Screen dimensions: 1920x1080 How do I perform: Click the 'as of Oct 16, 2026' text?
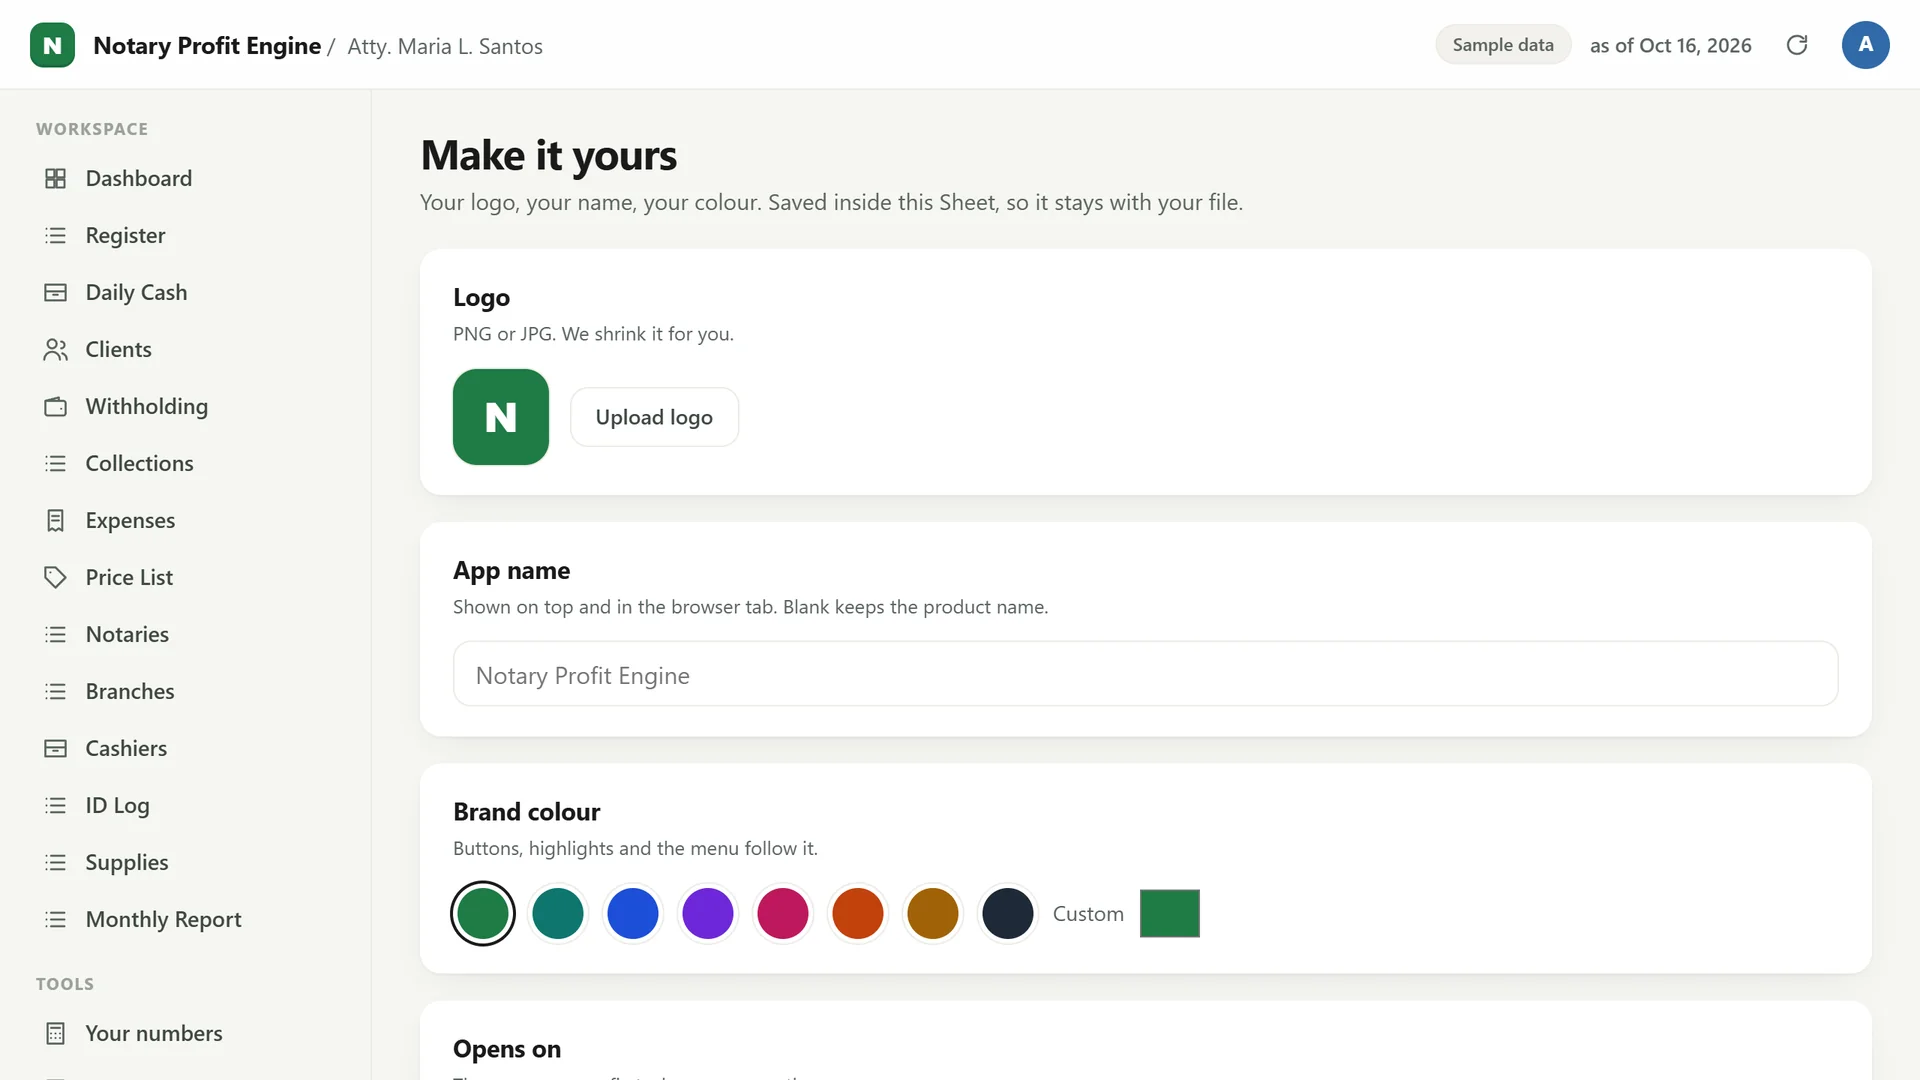[x=1671, y=45]
